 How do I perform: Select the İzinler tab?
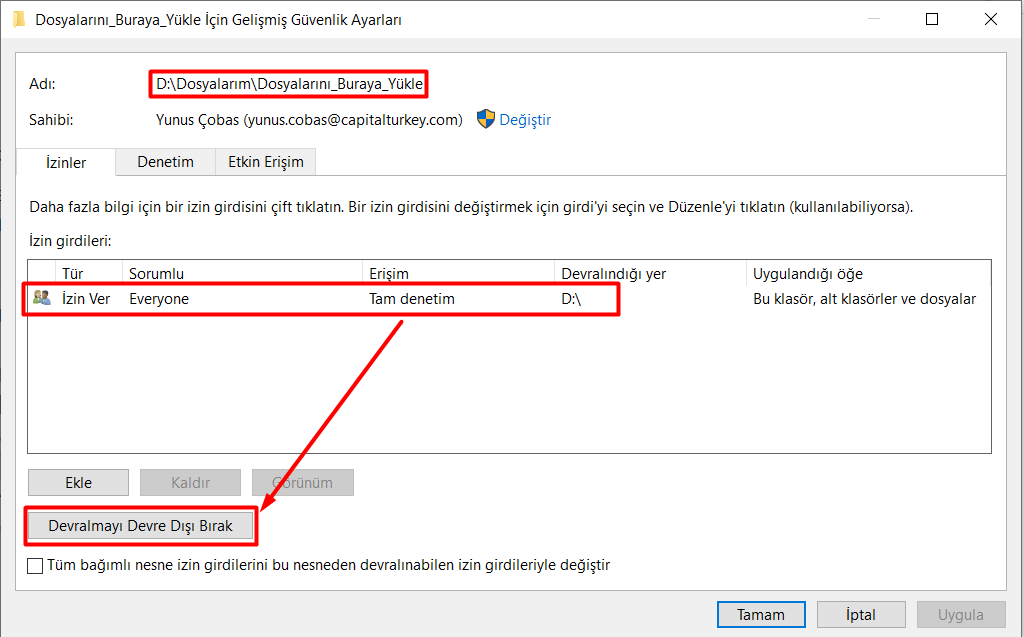(x=66, y=162)
